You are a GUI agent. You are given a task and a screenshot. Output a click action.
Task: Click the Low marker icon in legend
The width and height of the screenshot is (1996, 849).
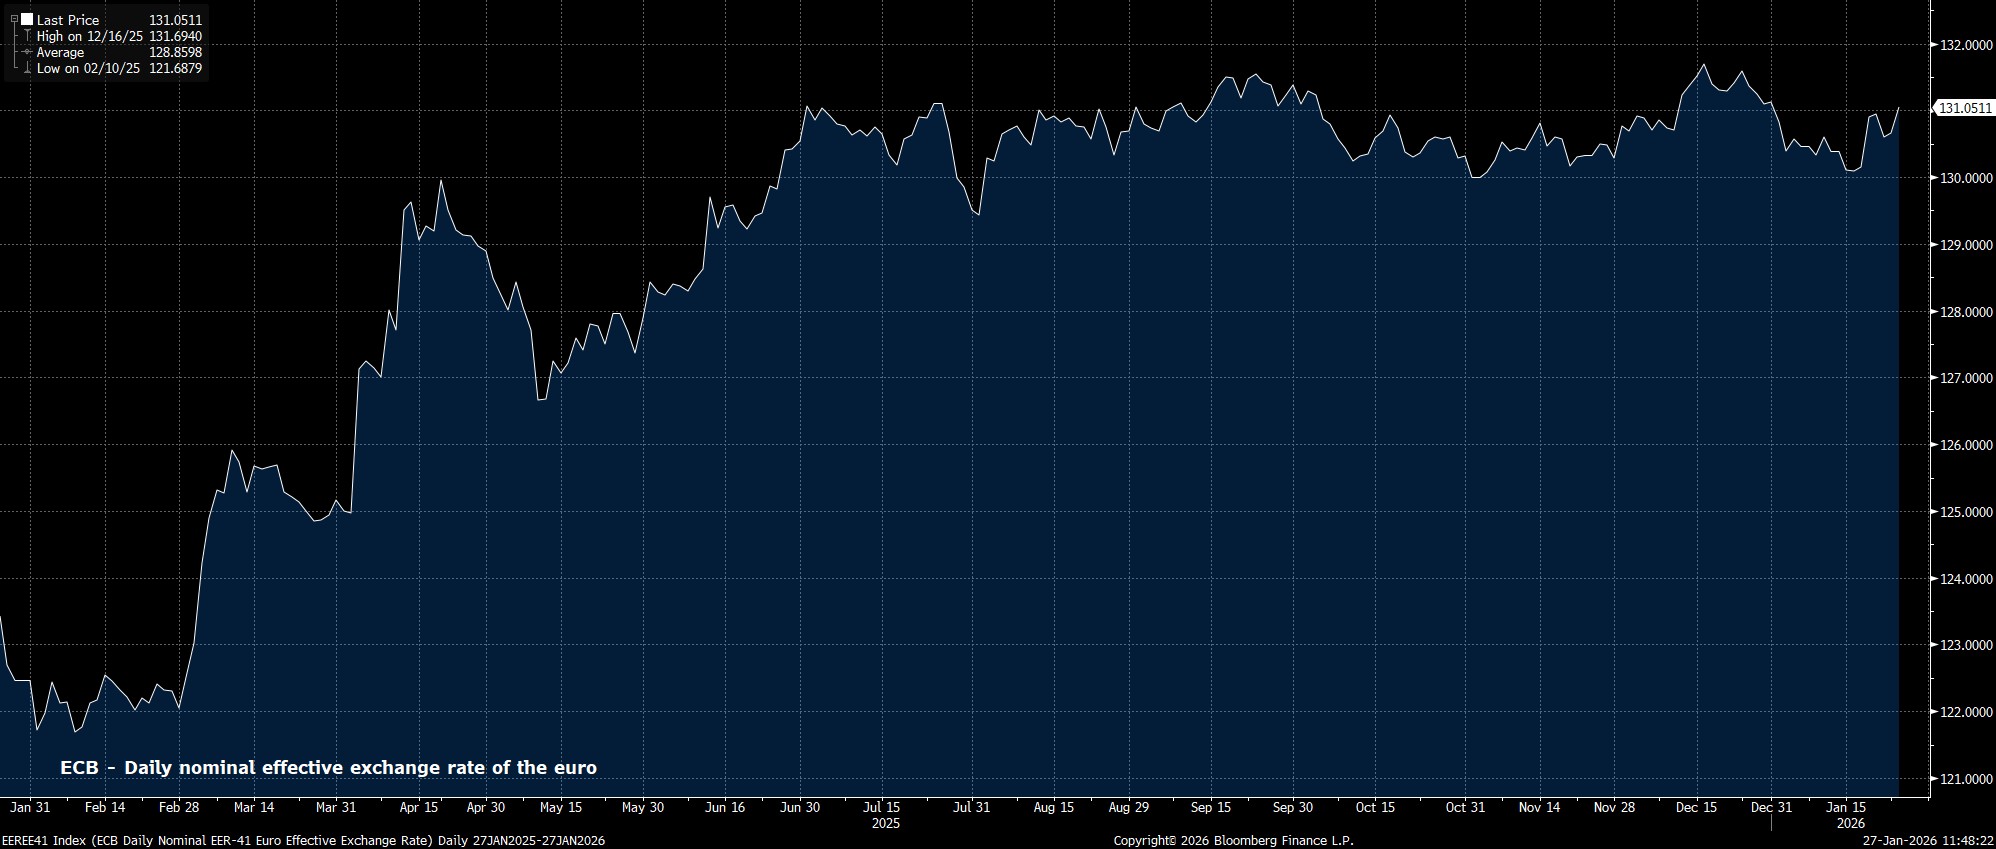27,69
